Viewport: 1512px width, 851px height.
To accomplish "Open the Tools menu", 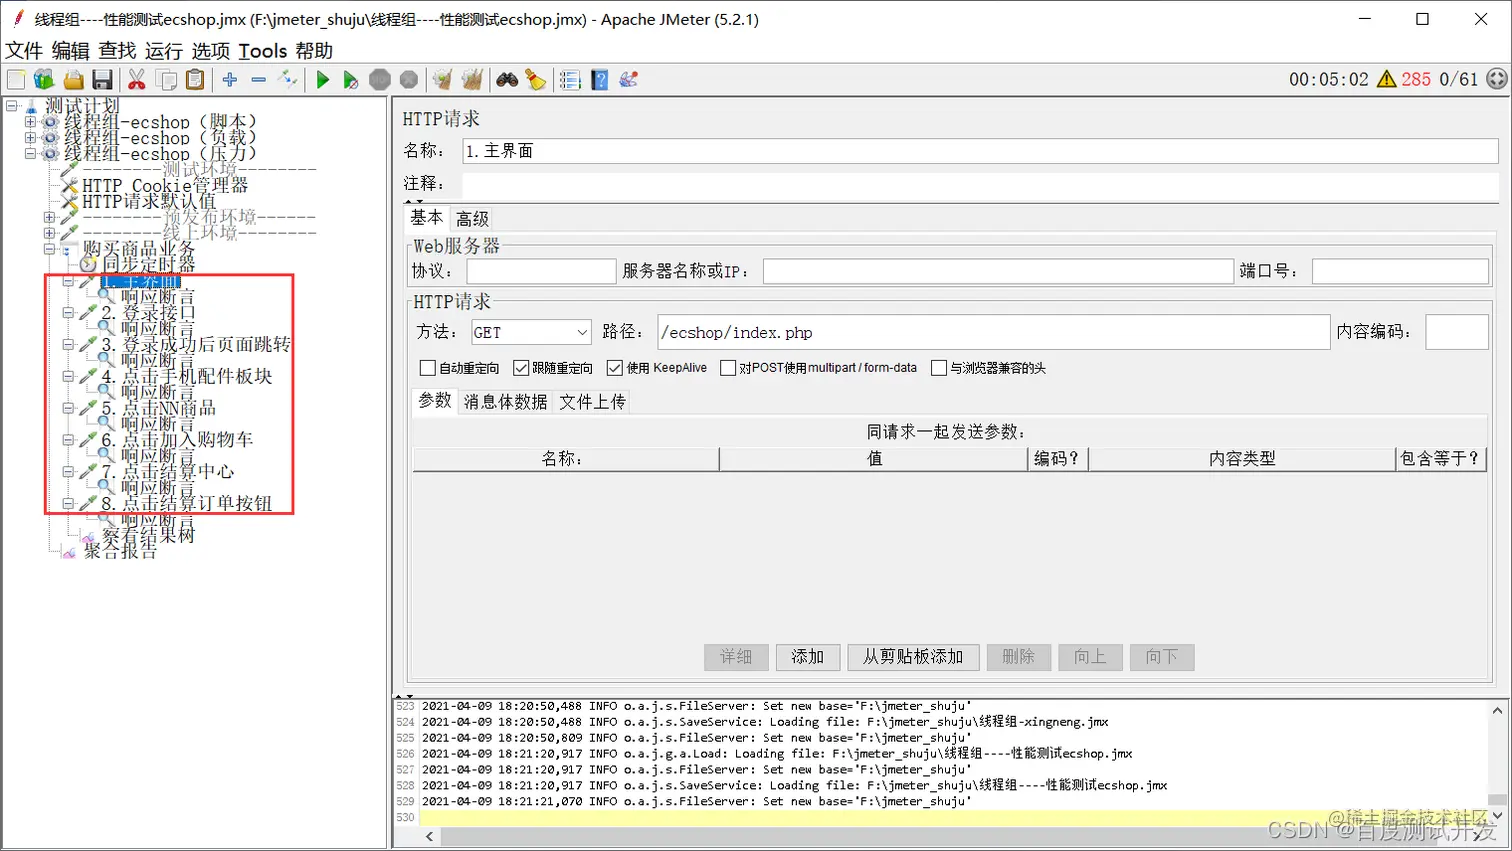I will (263, 51).
